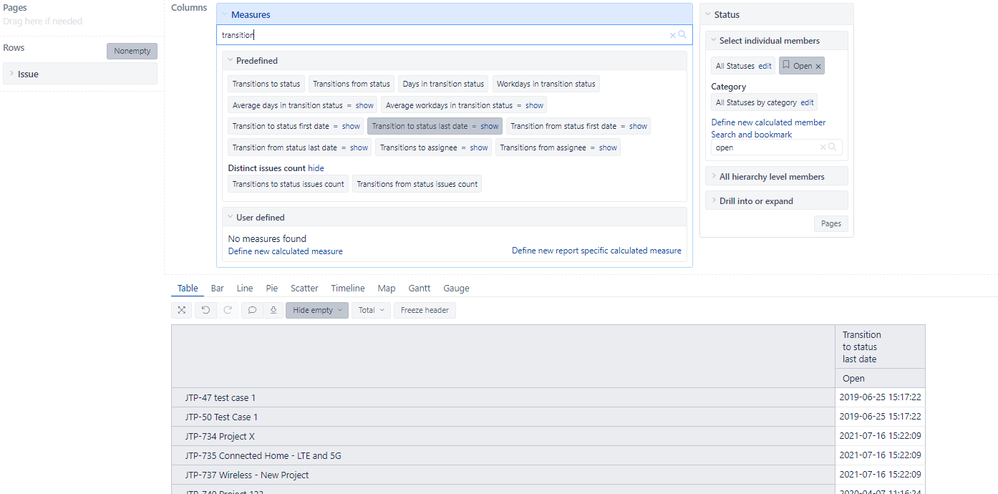Click hide next to Distinct issues count

[316, 169]
